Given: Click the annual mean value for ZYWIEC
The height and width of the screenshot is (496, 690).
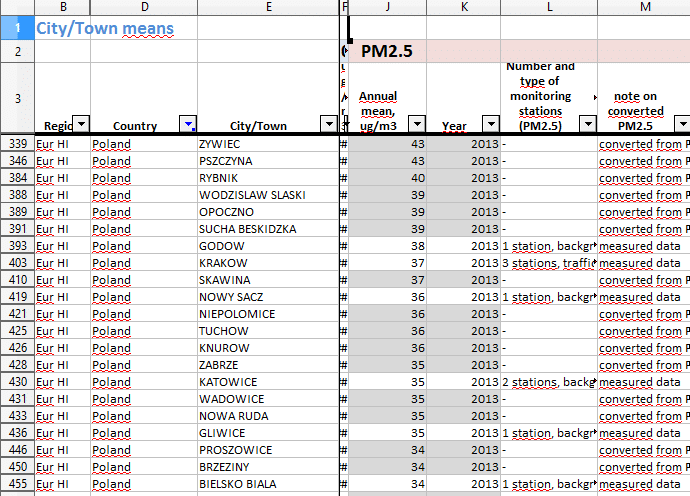Looking at the screenshot, I should pyautogui.click(x=387, y=144).
